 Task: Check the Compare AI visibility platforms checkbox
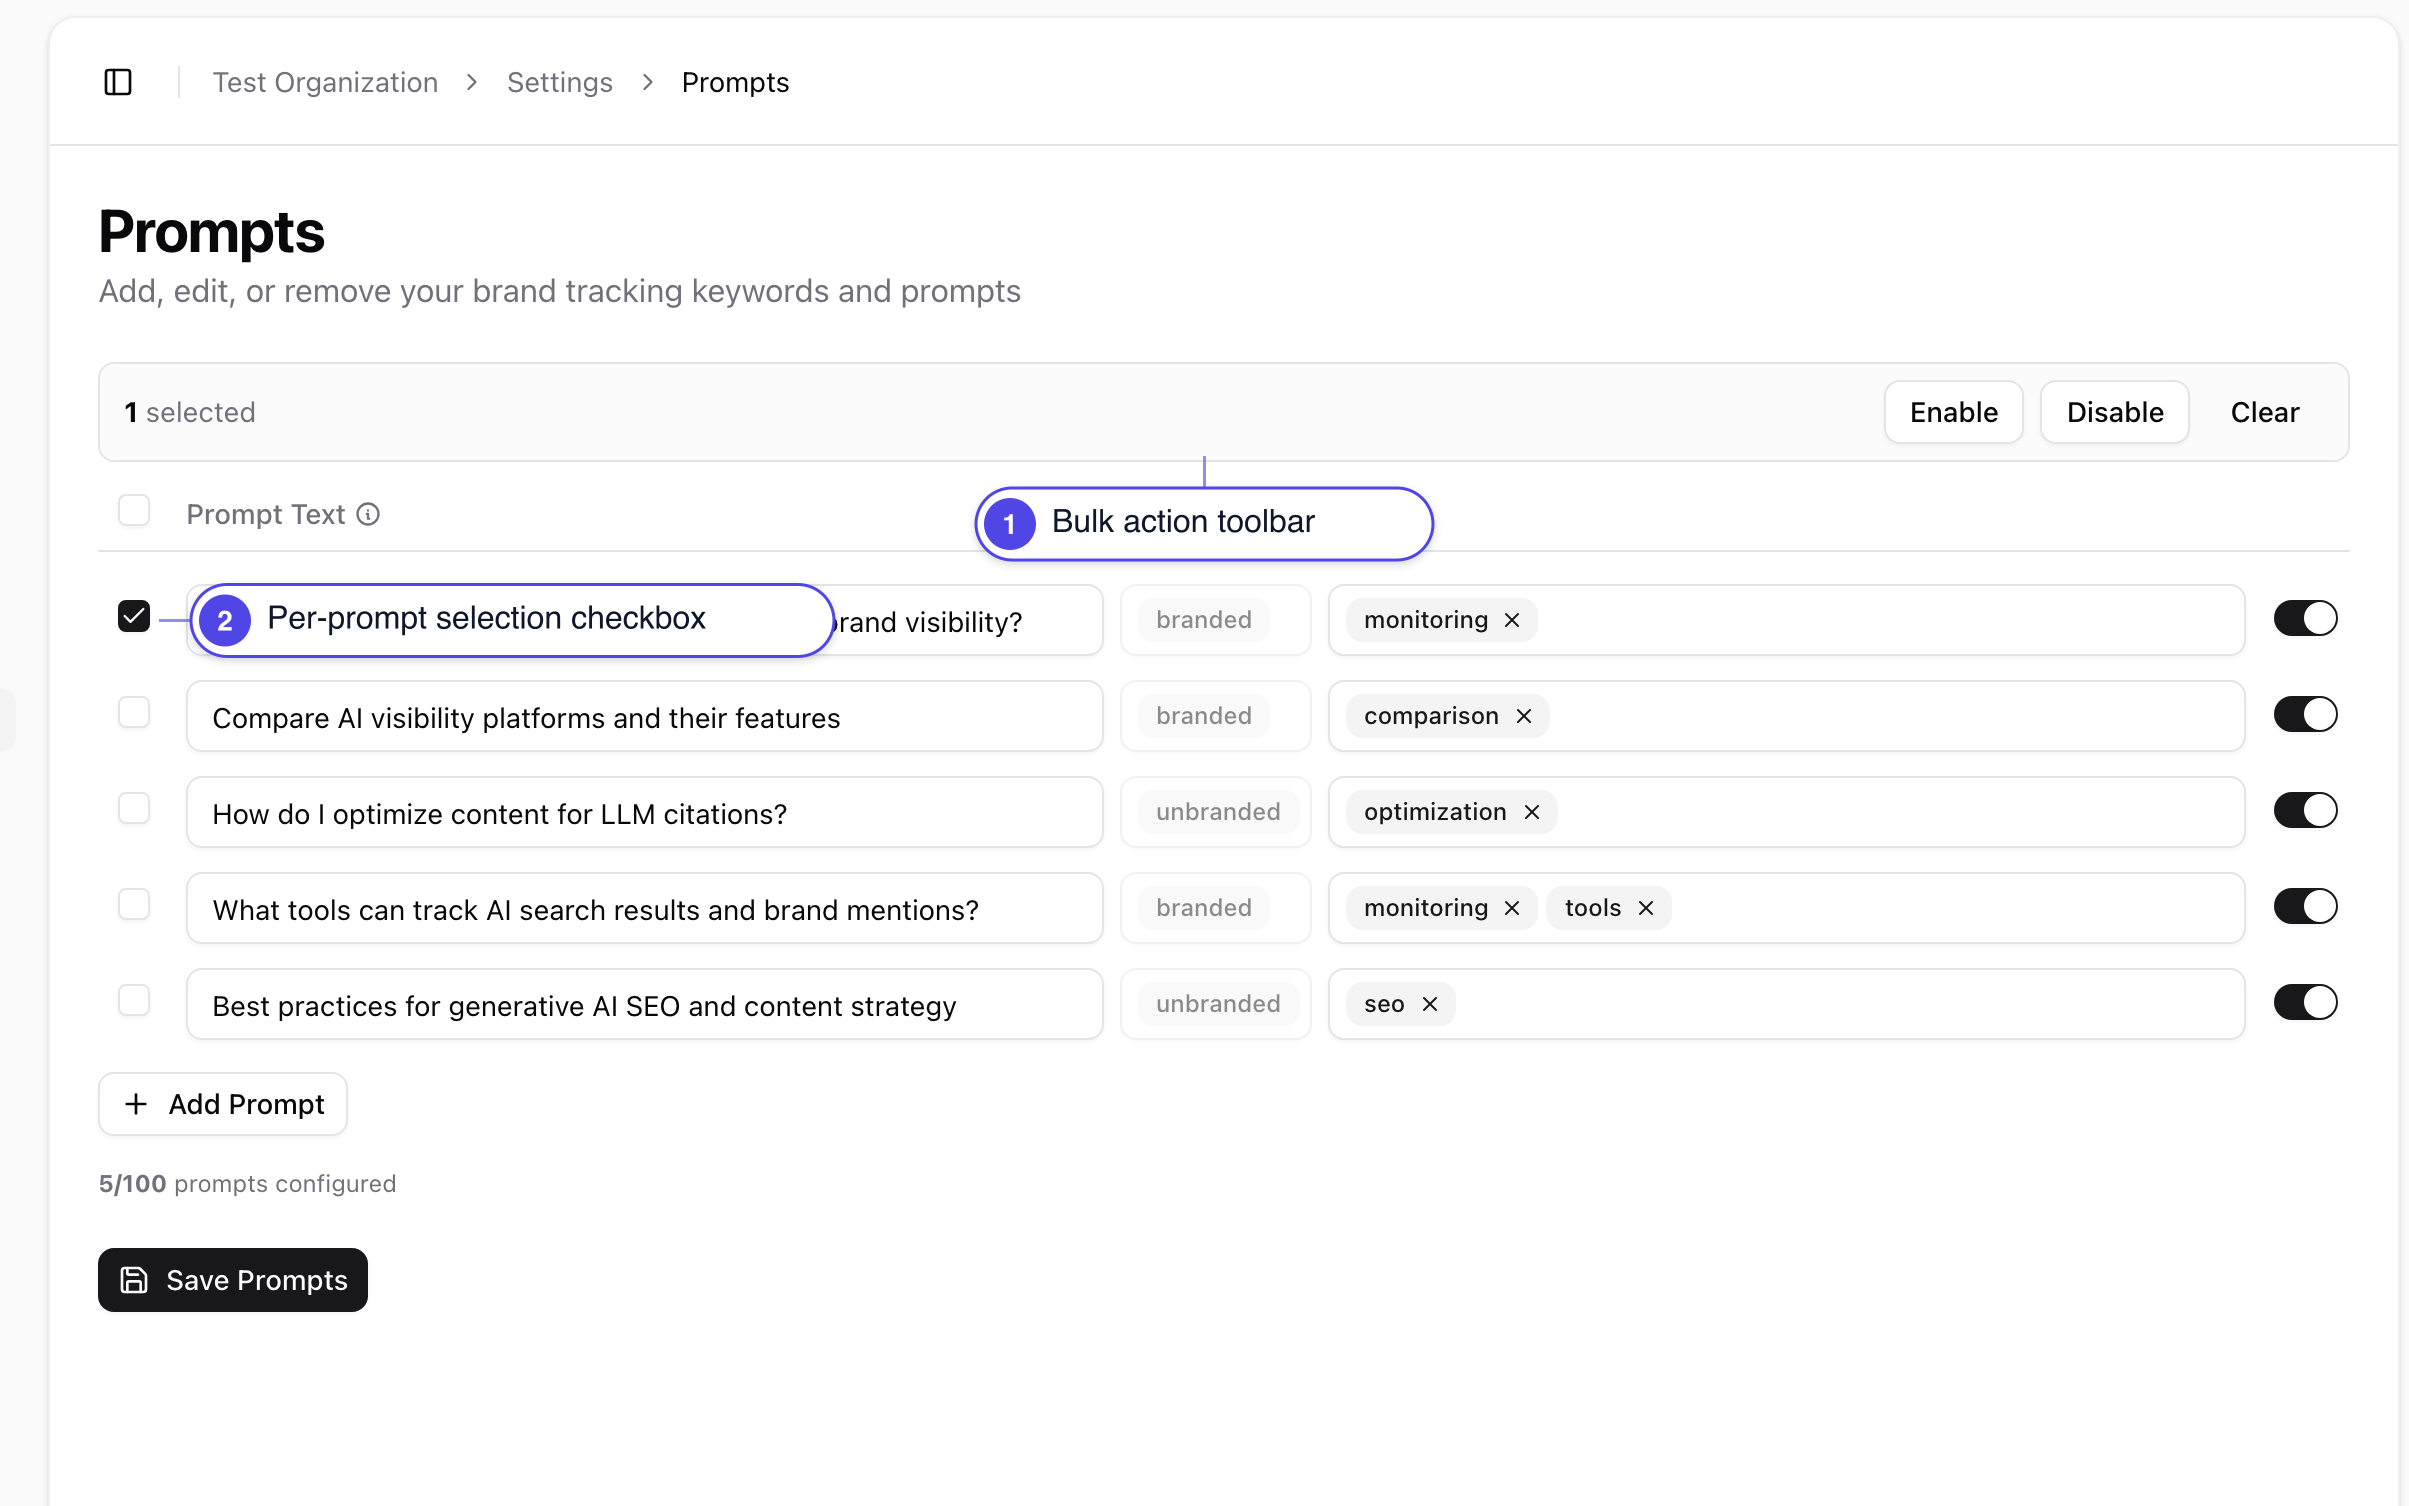point(134,712)
